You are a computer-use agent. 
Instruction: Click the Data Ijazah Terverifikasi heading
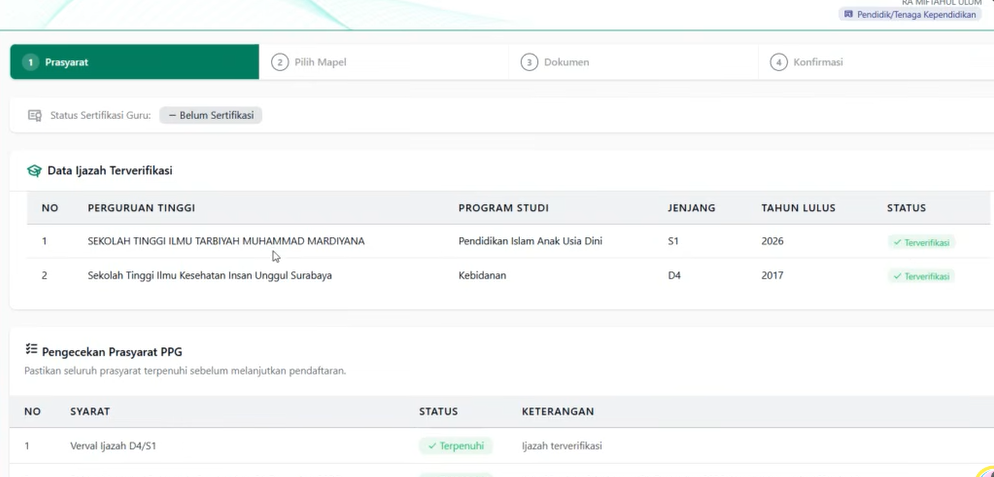tap(110, 171)
